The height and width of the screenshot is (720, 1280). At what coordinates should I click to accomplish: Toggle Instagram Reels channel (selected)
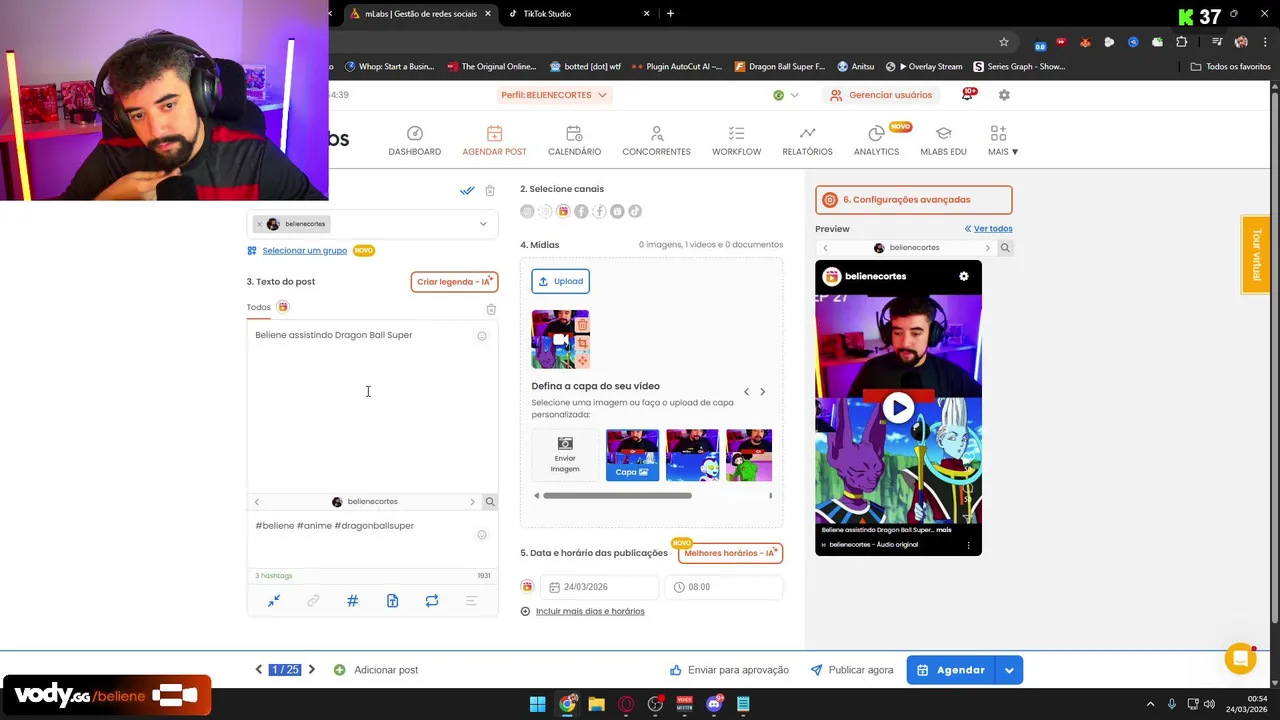tap(563, 211)
